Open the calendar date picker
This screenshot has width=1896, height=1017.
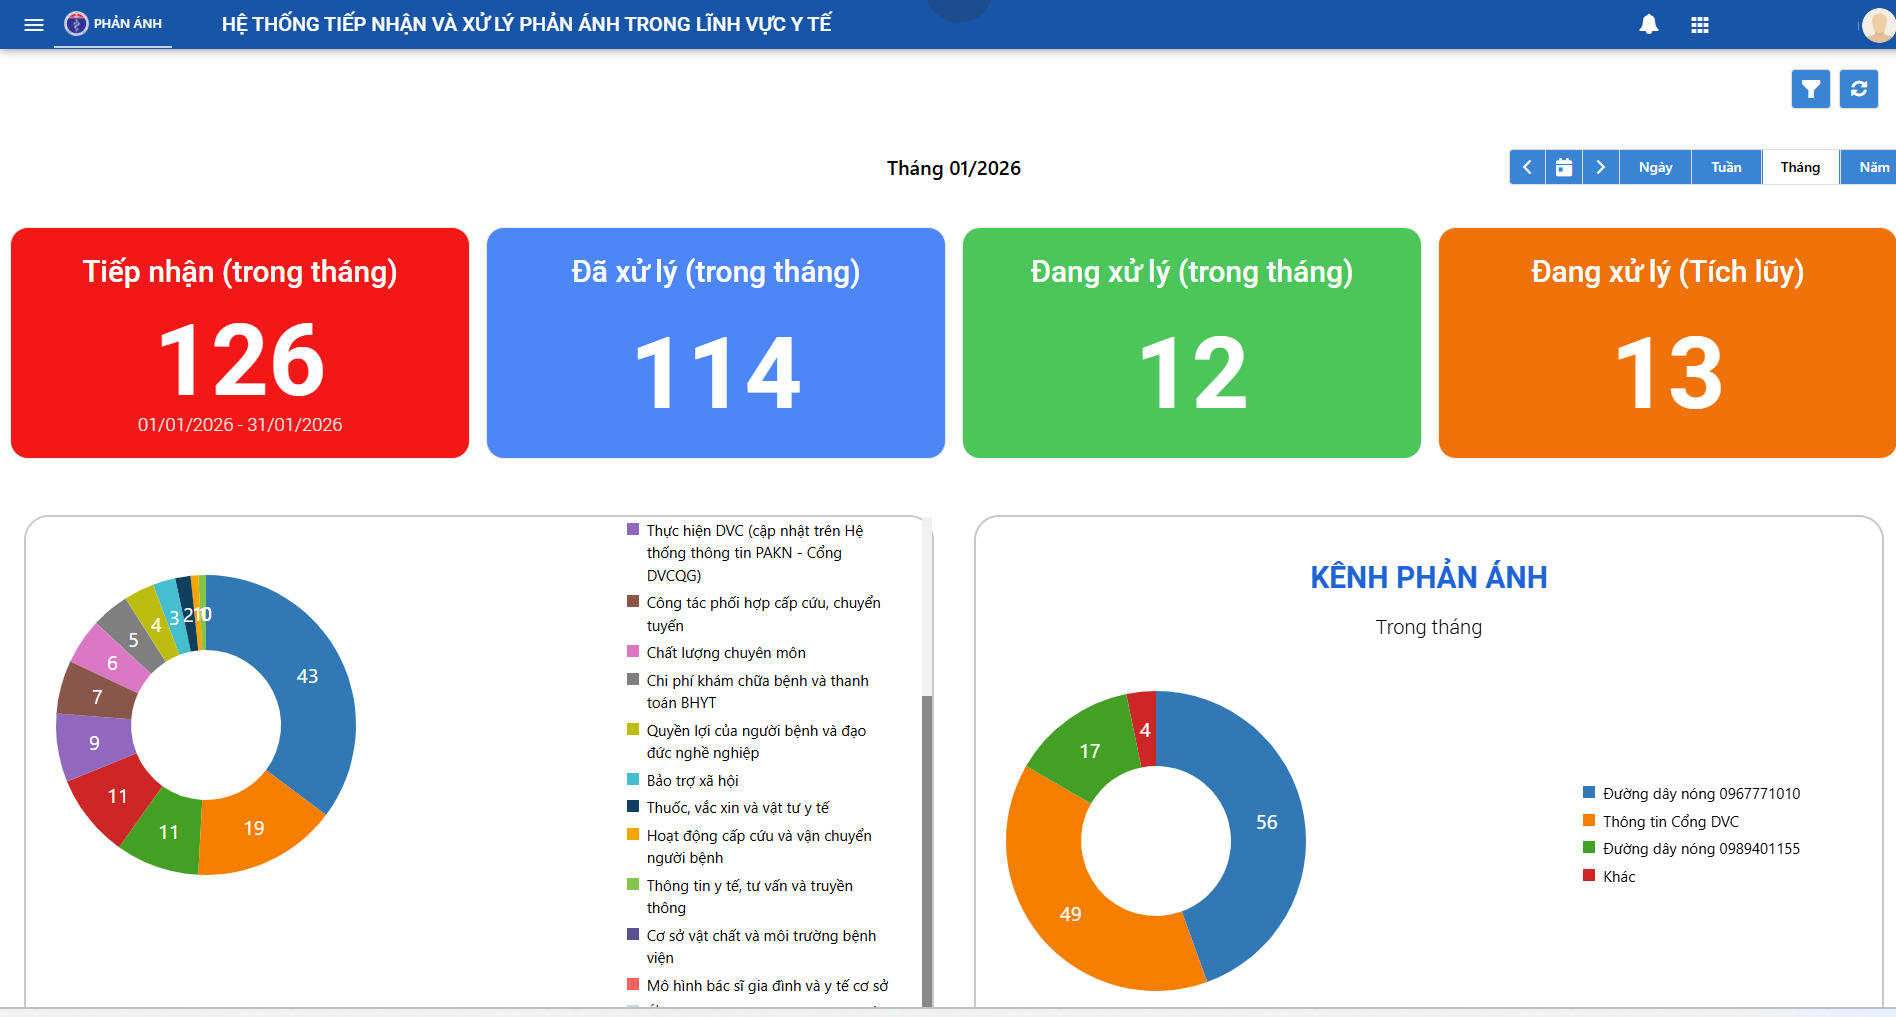click(x=1564, y=167)
